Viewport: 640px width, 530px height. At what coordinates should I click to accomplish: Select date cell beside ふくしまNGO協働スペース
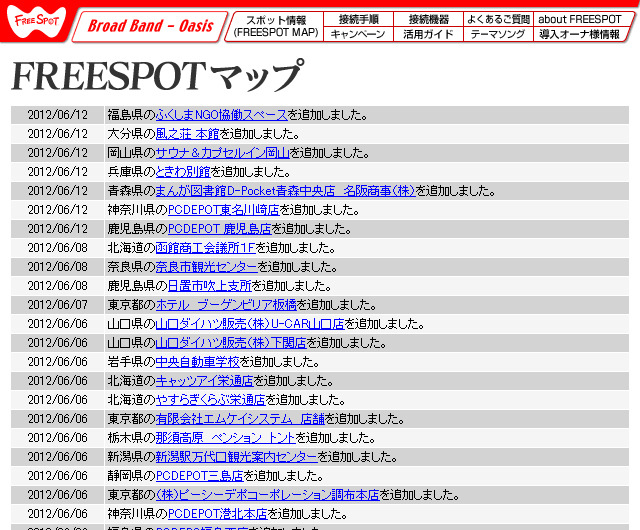click(58, 115)
